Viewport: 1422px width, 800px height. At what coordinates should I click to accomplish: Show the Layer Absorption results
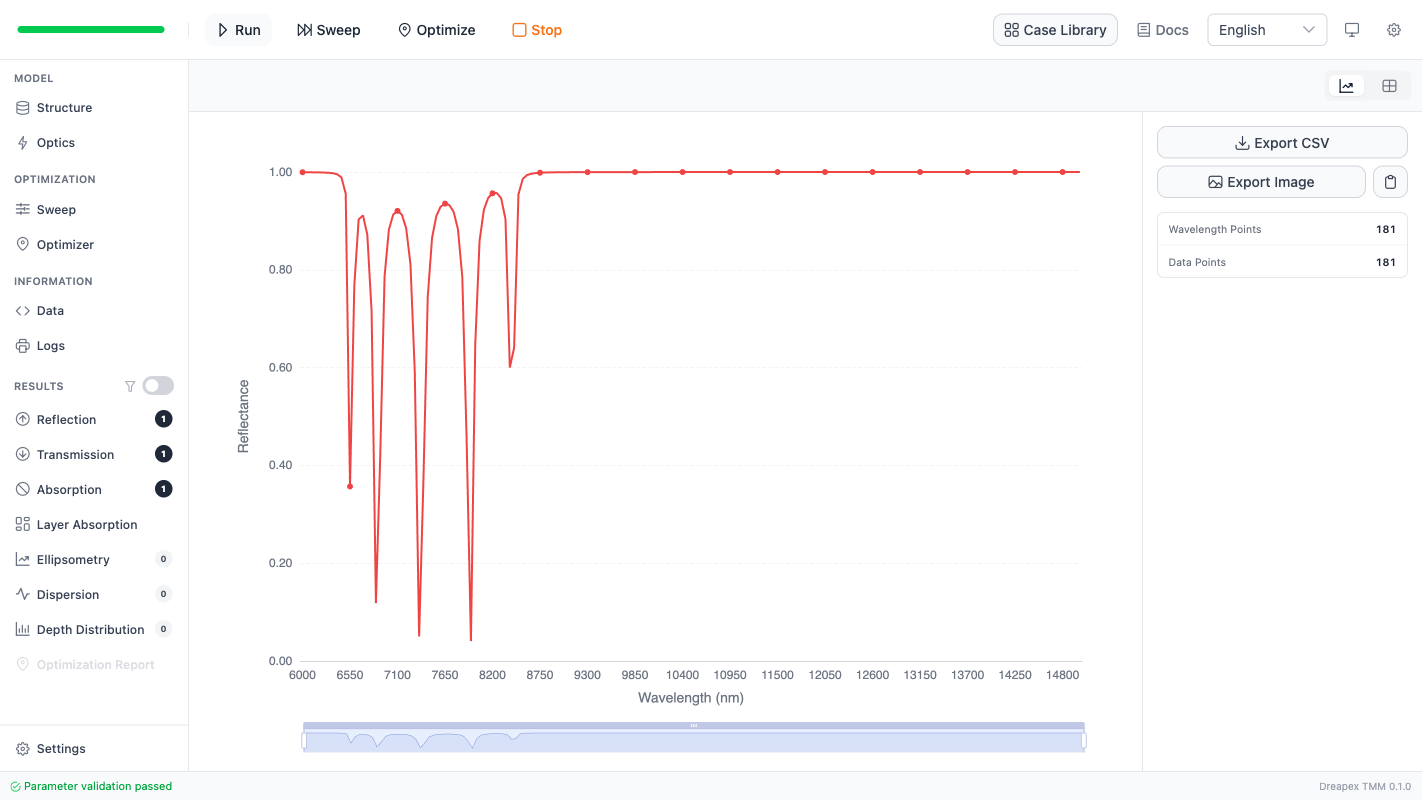(87, 524)
